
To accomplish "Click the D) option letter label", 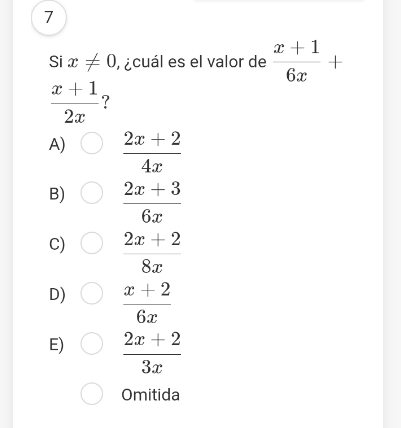I will (57, 295).
